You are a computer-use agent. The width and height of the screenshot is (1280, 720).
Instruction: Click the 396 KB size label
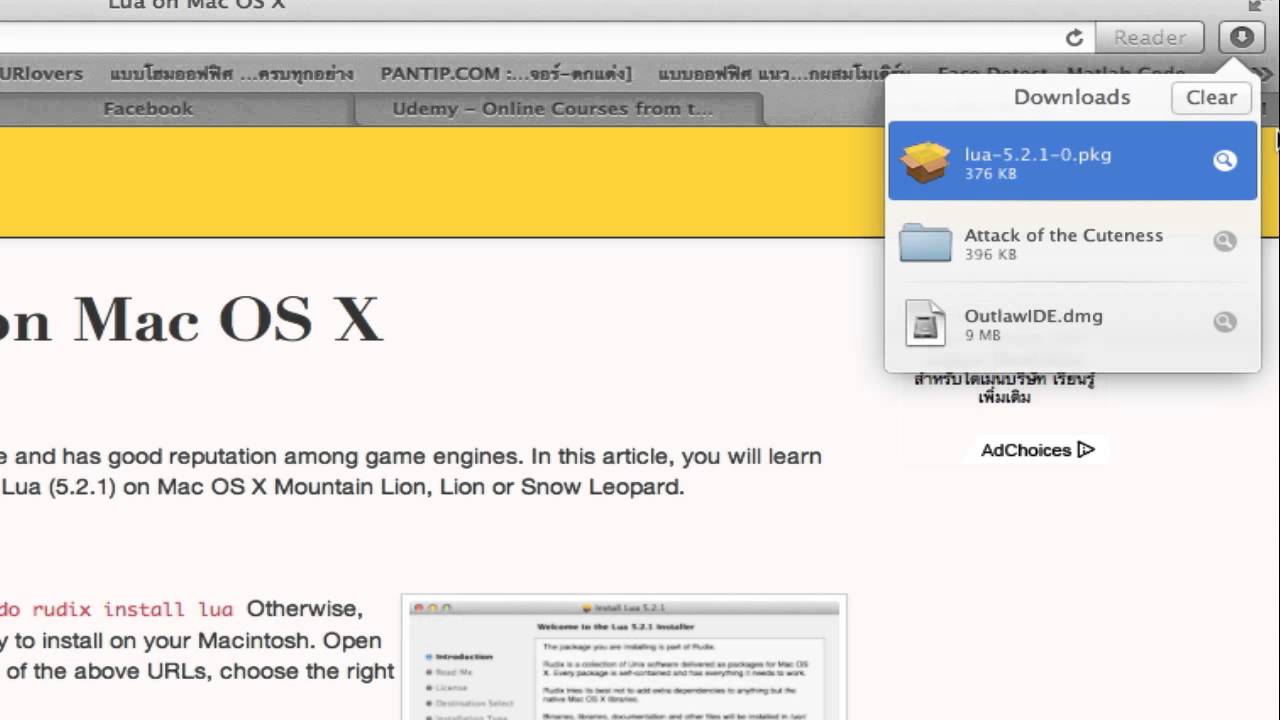pos(990,255)
